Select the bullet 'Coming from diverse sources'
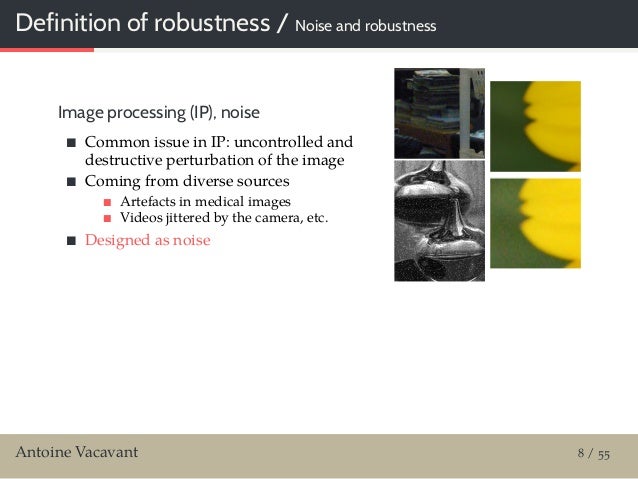The image size is (638, 479). pos(187,181)
